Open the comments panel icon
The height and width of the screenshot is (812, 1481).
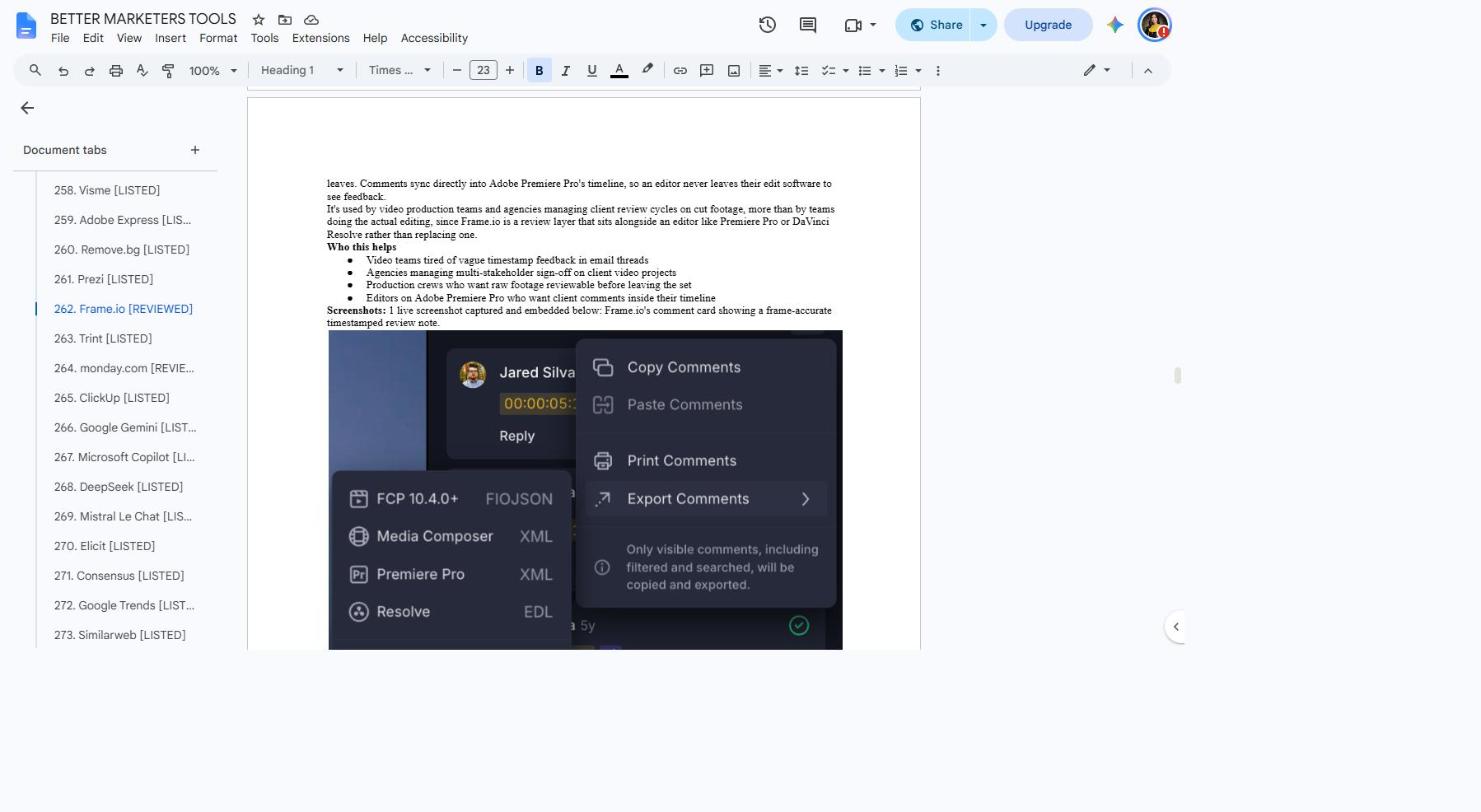[808, 25]
